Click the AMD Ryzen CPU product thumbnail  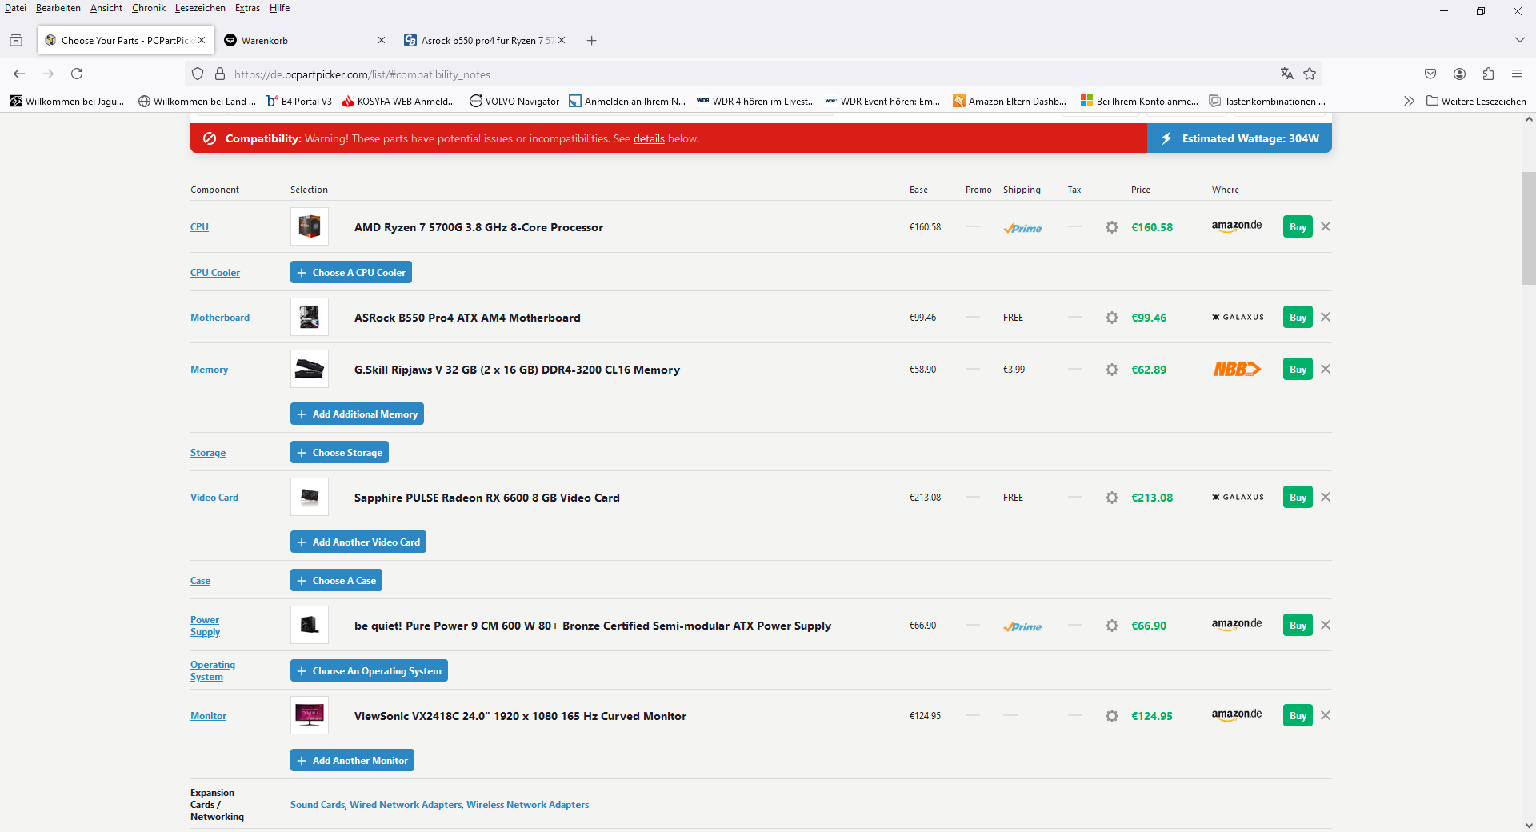point(309,227)
